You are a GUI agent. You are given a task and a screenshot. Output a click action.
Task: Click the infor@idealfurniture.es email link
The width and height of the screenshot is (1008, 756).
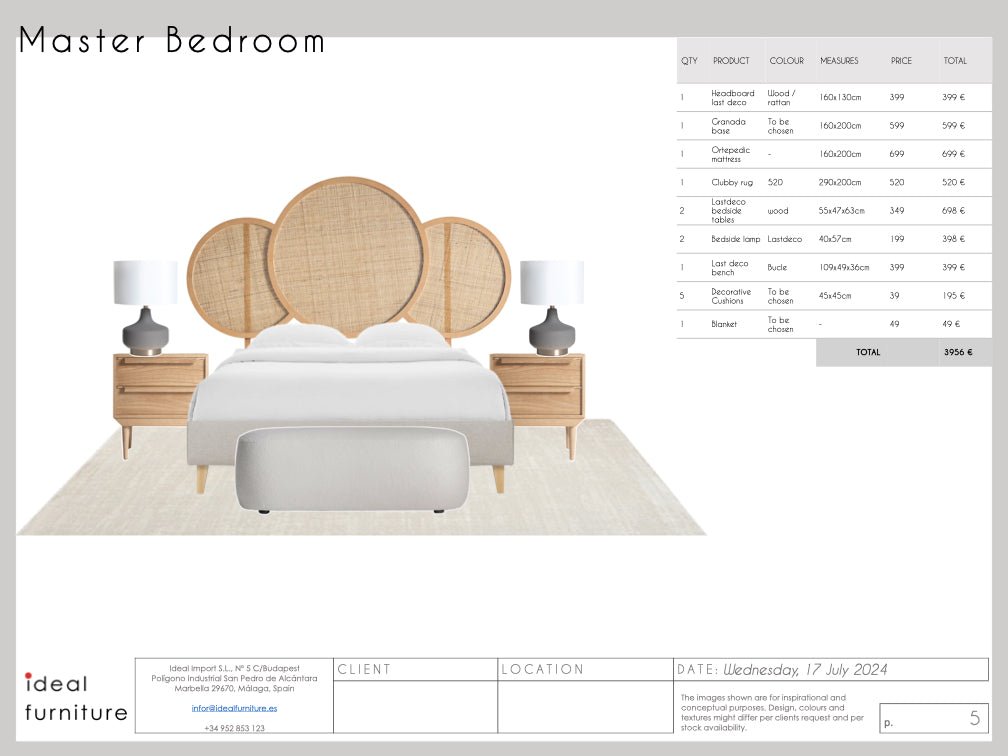(234, 708)
